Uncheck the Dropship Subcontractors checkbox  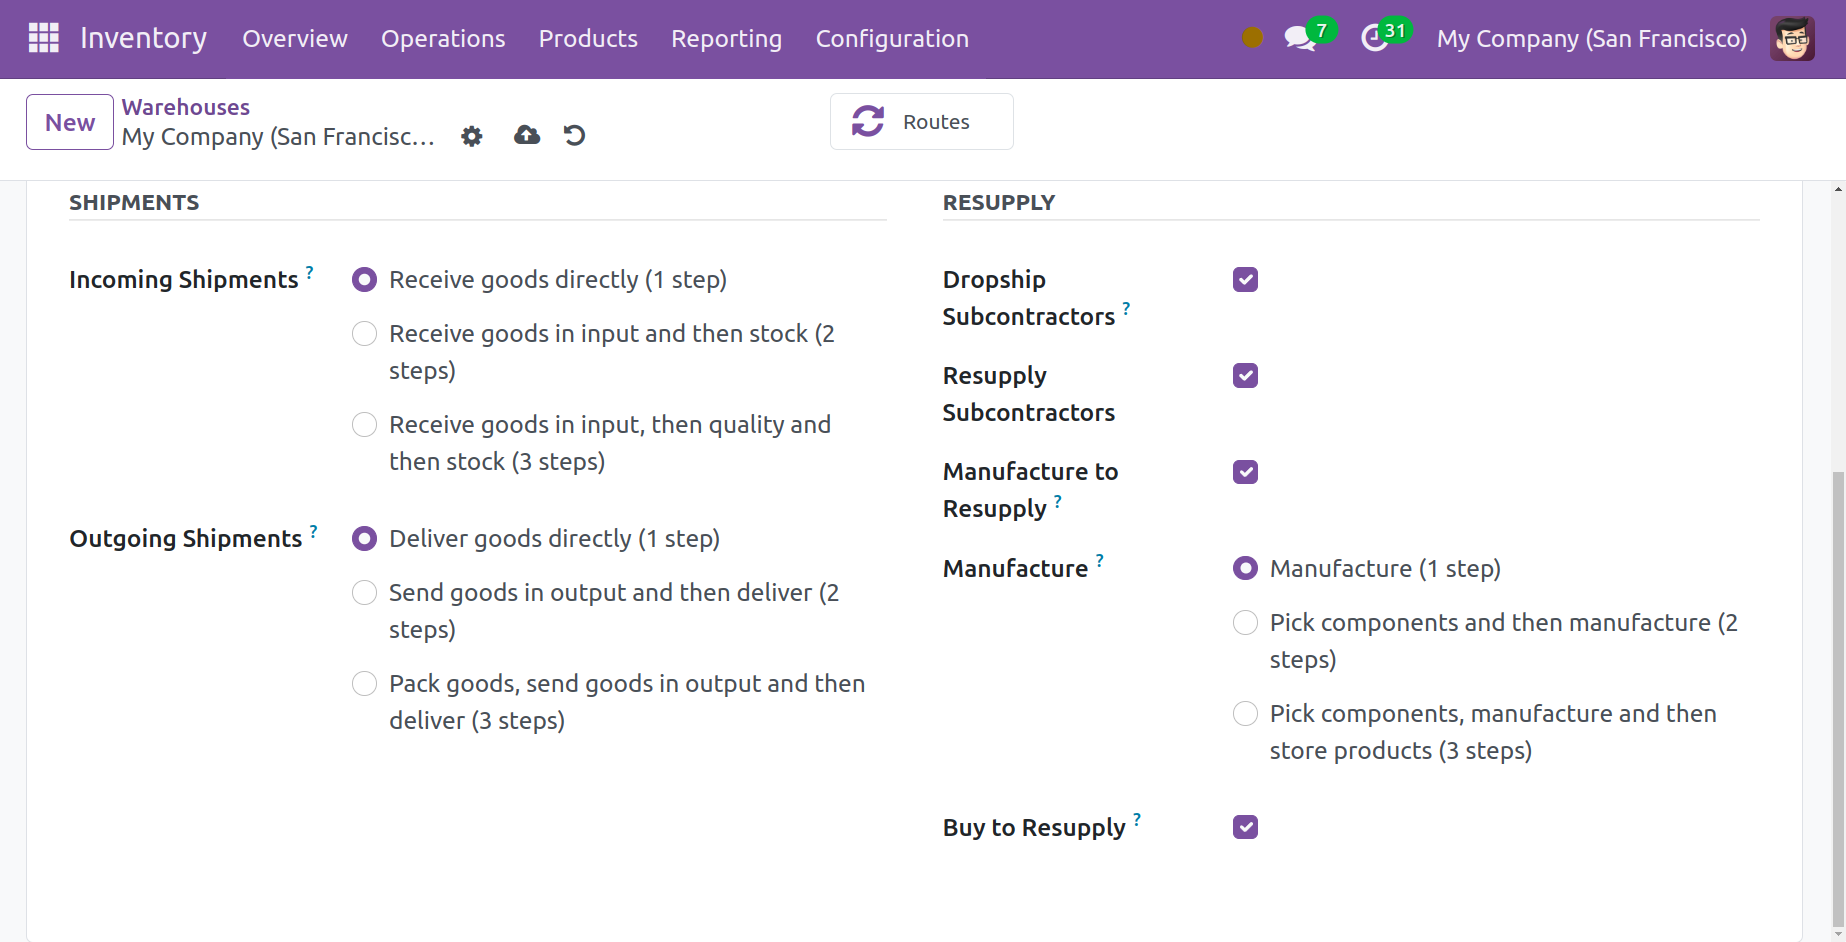[1245, 280]
